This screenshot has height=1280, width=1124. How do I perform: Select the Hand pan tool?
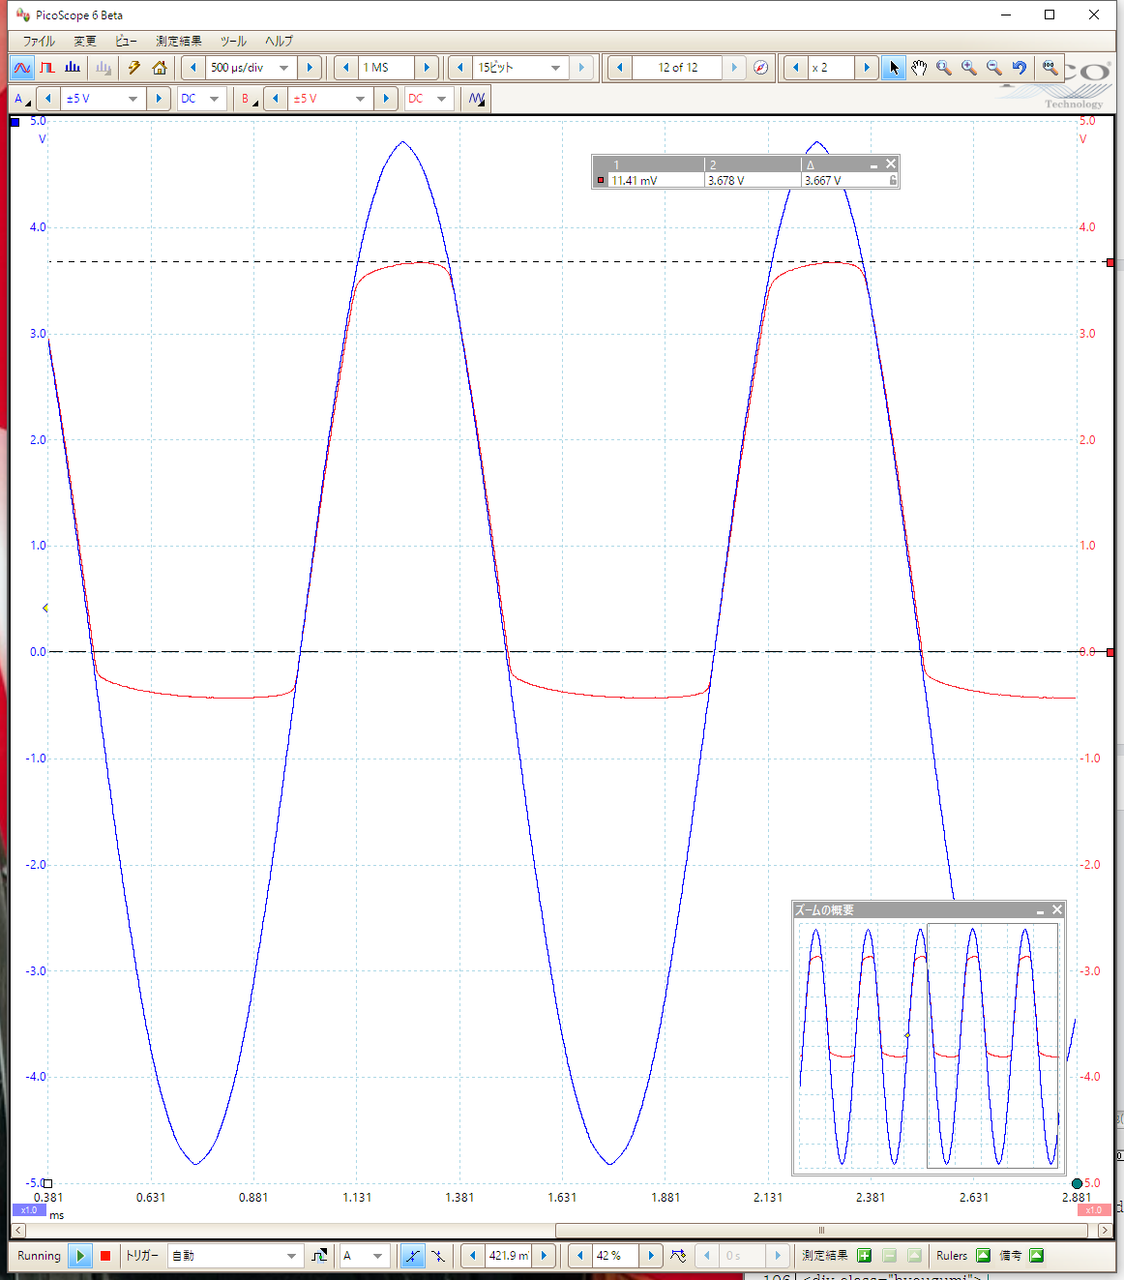click(x=918, y=68)
